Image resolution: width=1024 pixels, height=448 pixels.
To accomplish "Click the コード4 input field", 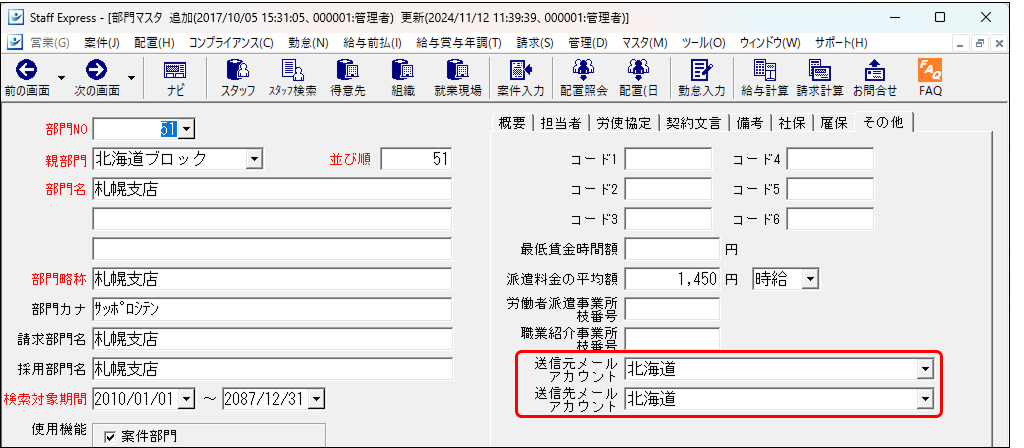I will 830,159.
